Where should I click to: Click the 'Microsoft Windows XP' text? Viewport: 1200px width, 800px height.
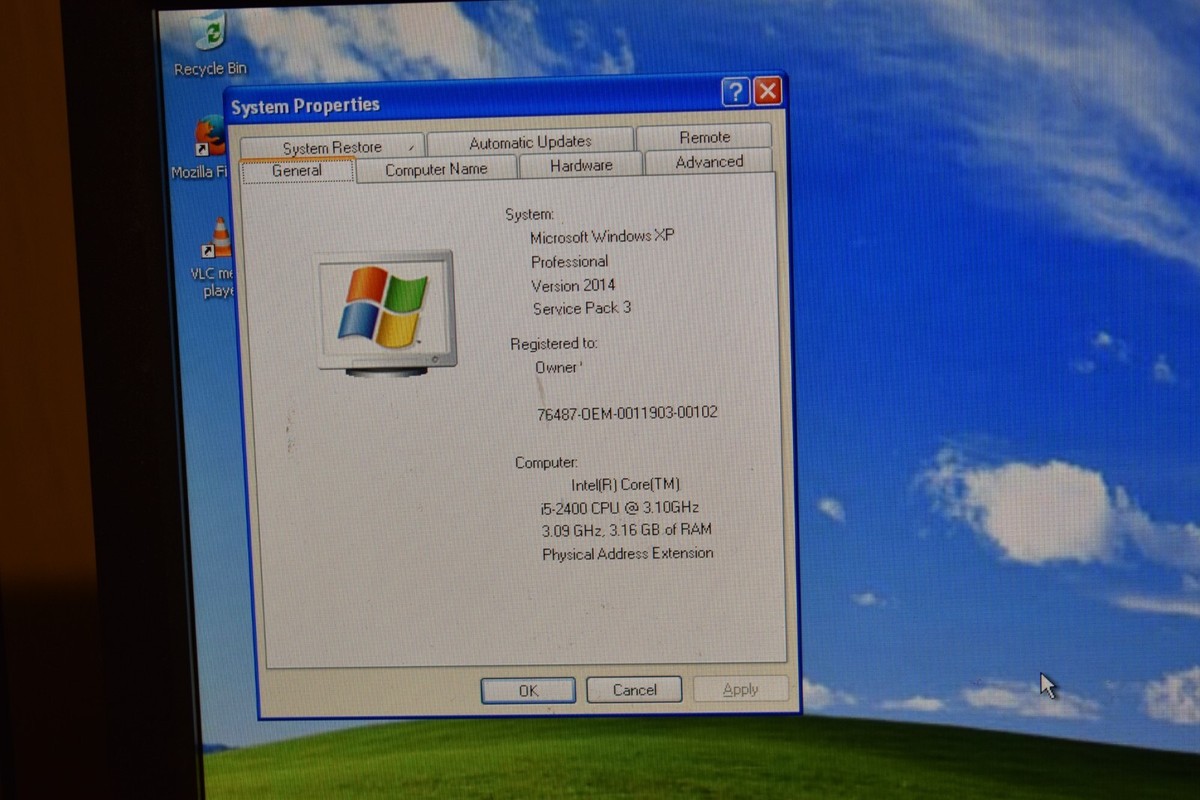click(602, 237)
